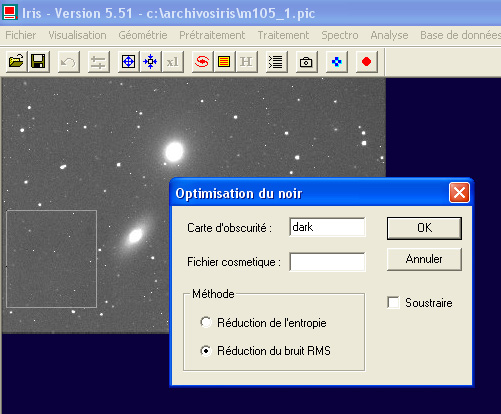Image resolution: width=501 pixels, height=414 pixels.
Task: Click the red circular arrows icon
Action: pyautogui.click(x=203, y=62)
